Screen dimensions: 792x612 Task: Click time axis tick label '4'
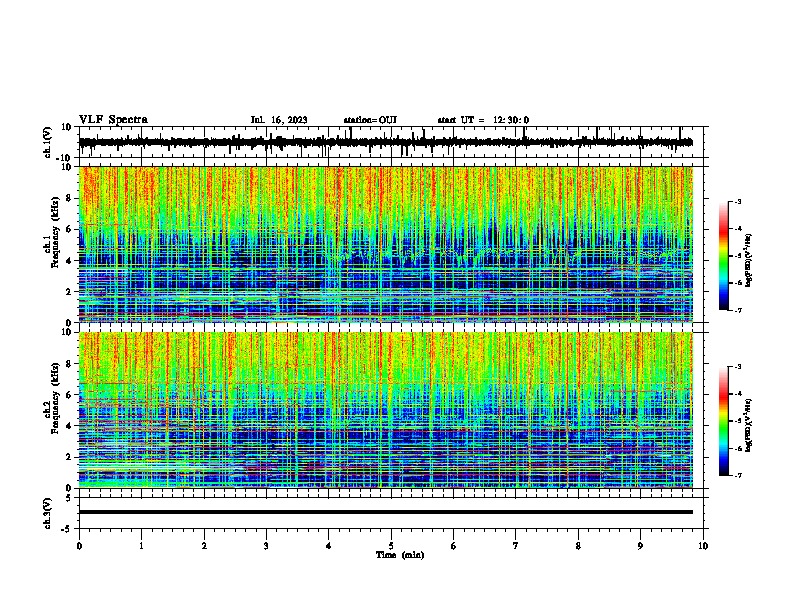pos(329,546)
